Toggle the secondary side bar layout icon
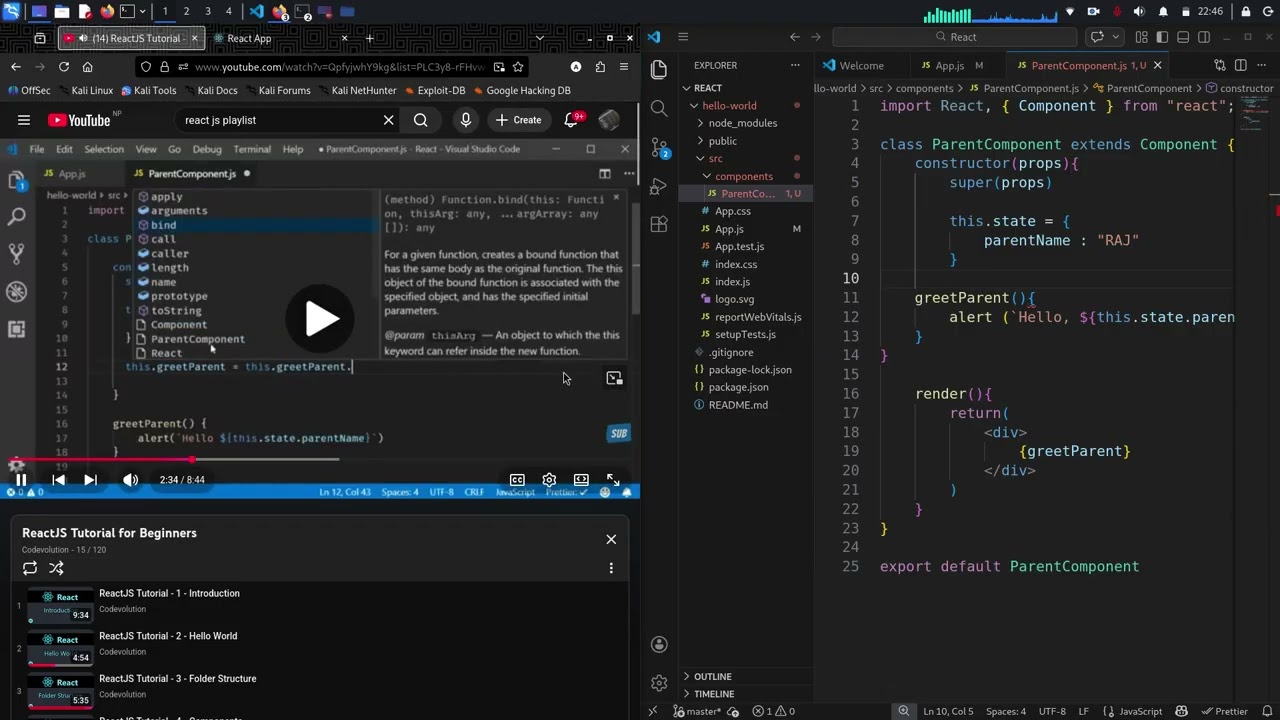 1204,37
